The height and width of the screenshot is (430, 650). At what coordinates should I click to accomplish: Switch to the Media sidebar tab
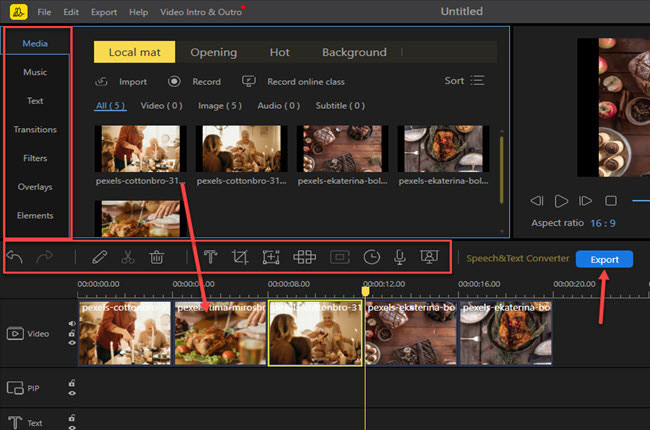35,44
